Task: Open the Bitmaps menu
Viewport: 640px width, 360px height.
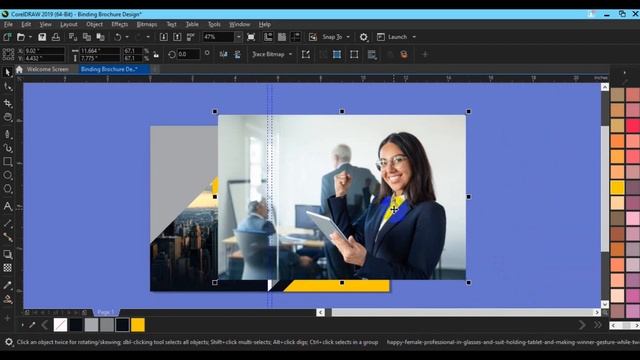Action: tap(147, 24)
